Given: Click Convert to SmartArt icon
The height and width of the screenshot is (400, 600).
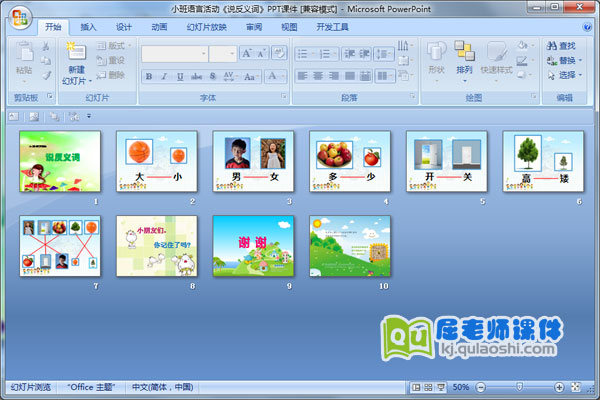Looking at the screenshot, I should coord(403,75).
